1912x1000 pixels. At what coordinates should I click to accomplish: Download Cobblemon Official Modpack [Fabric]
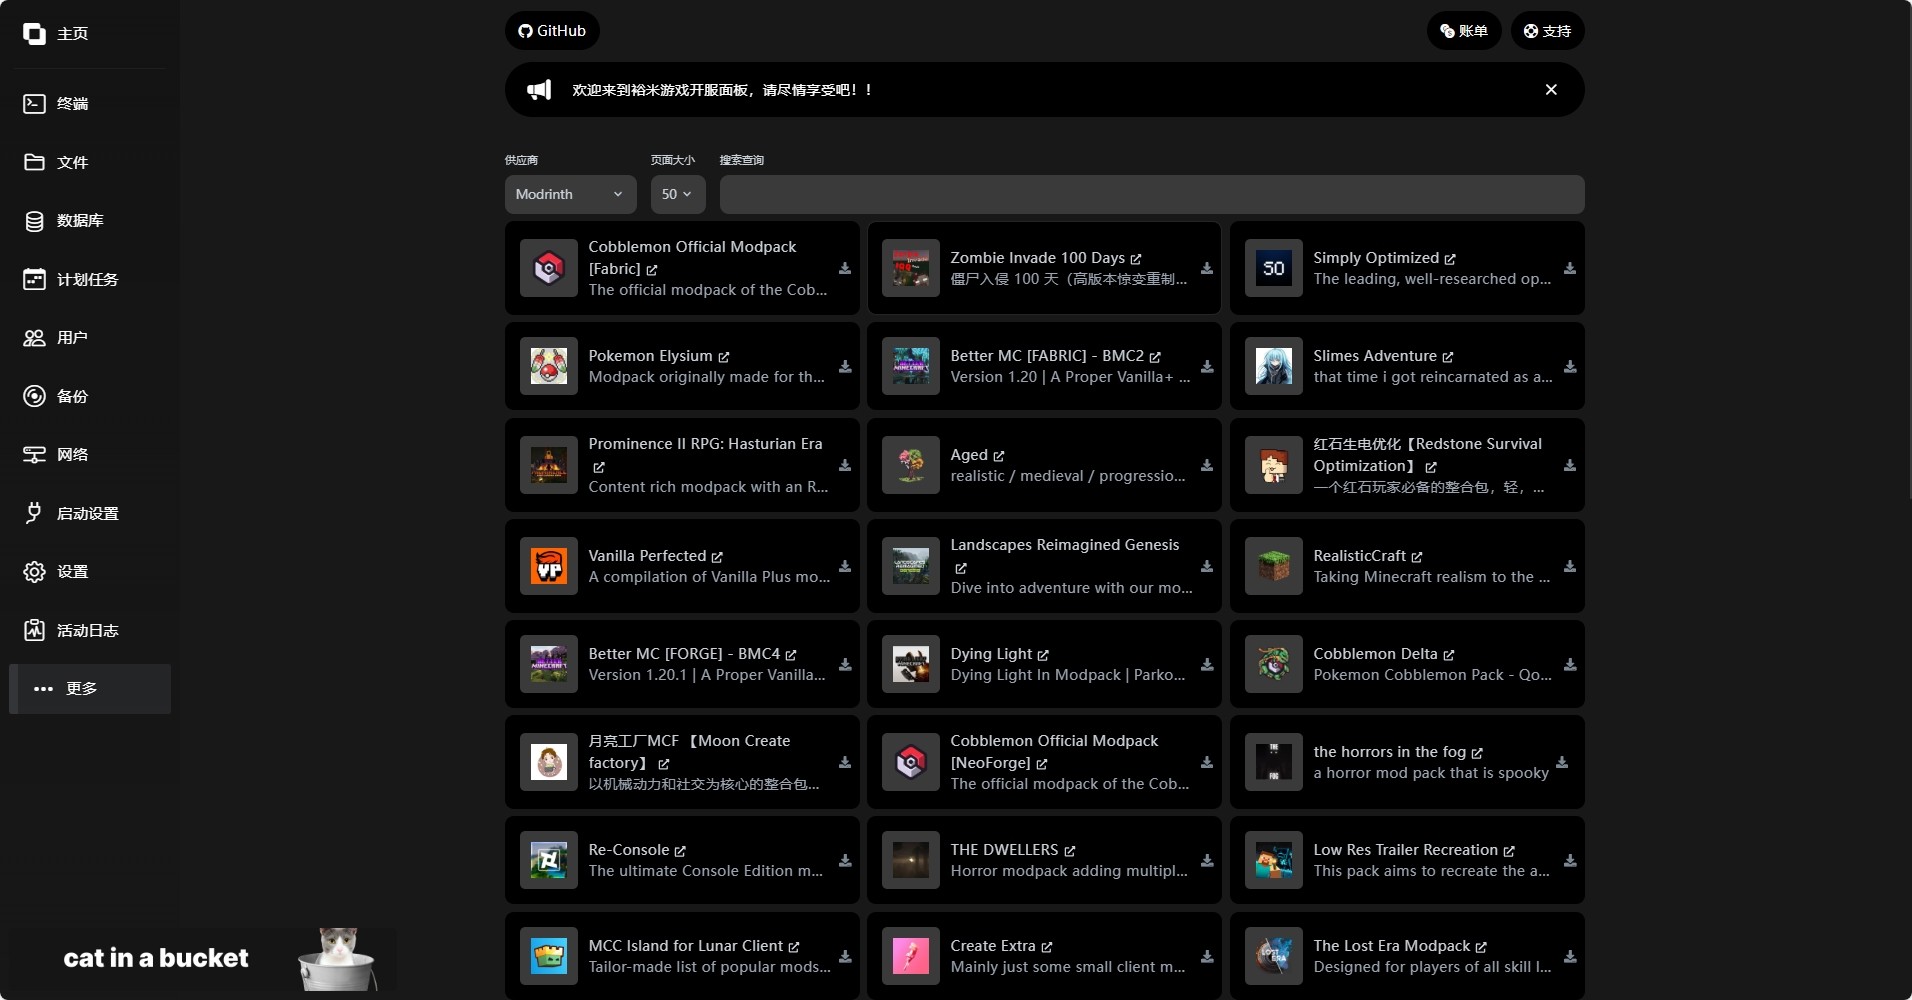click(845, 268)
